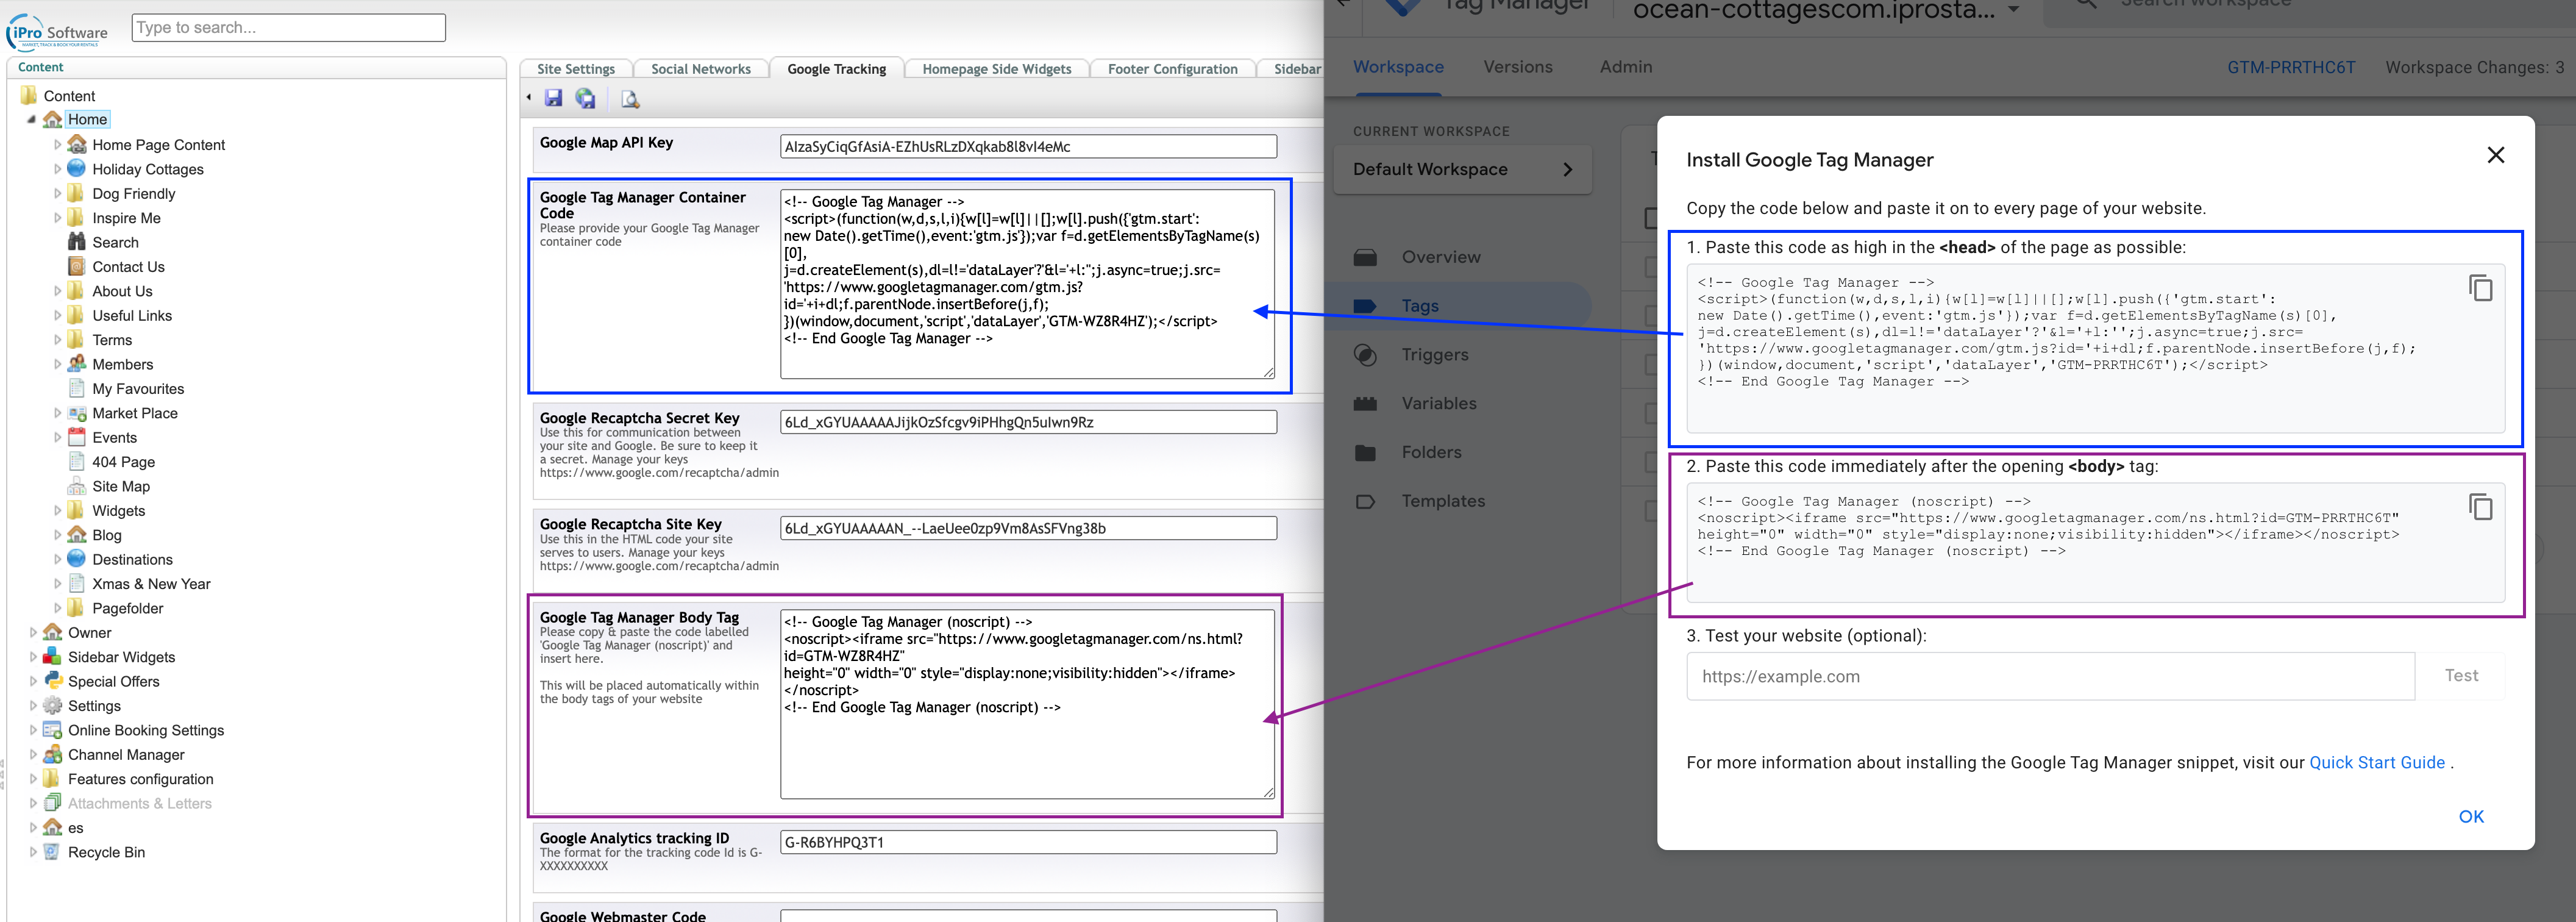Click the OK button in dialog

click(x=2470, y=817)
